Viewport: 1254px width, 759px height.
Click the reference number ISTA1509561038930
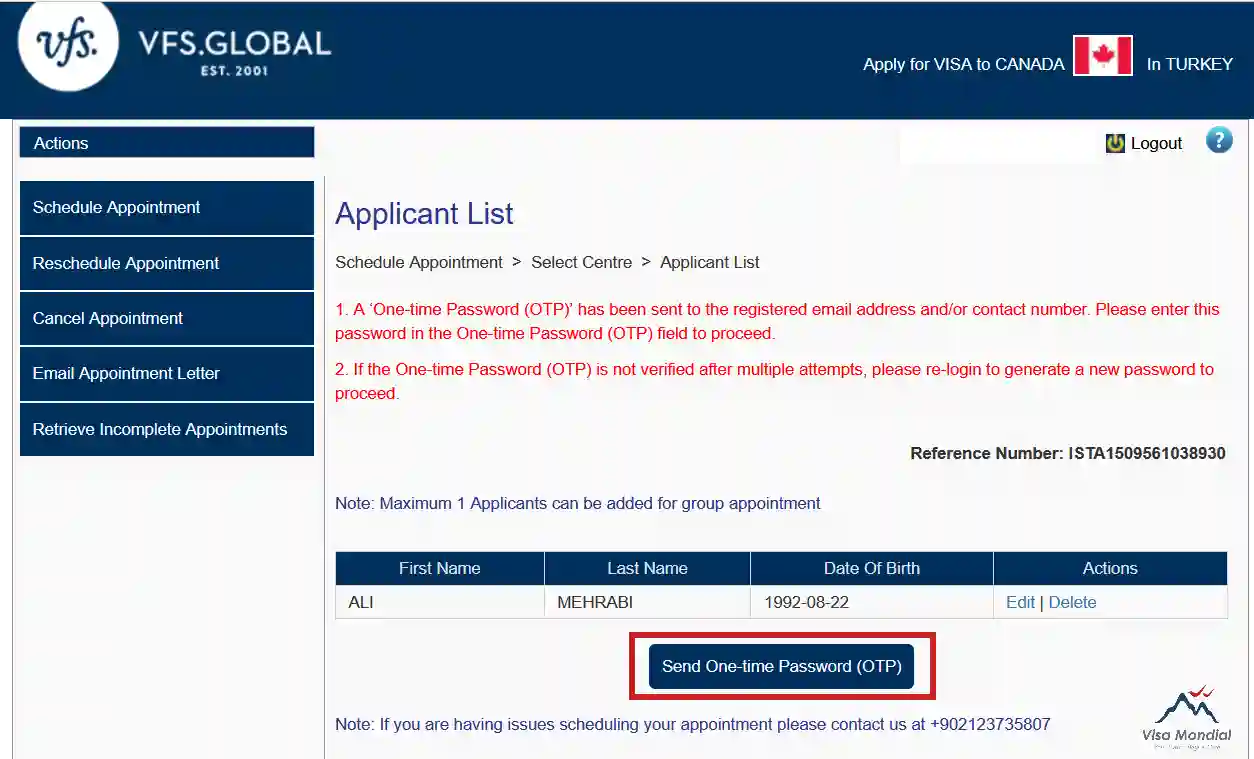(x=1146, y=453)
